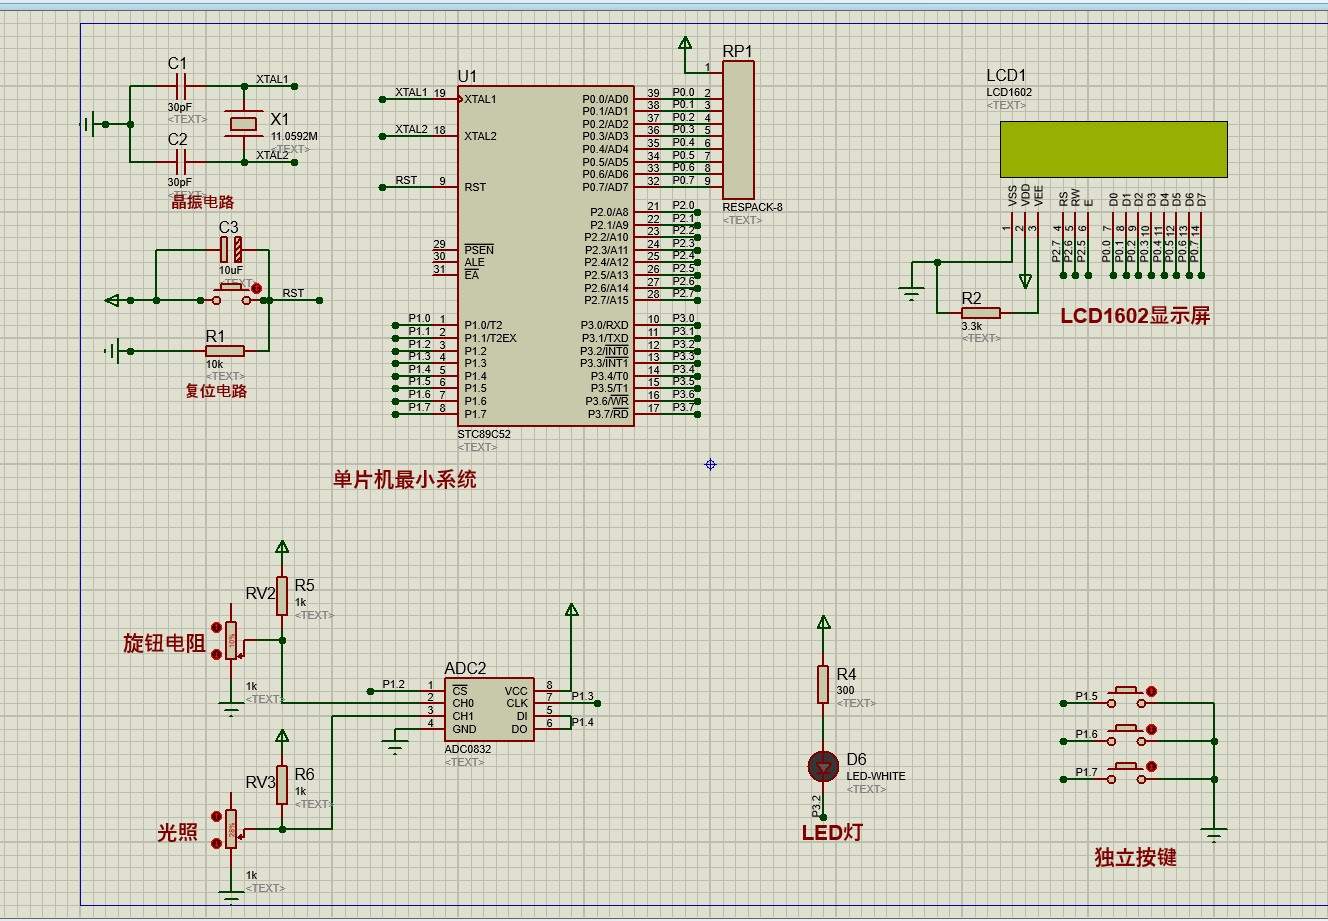Image resolution: width=1328 pixels, height=921 pixels.
Task: Select the ADC0832 chip ADC2
Action: point(489,710)
